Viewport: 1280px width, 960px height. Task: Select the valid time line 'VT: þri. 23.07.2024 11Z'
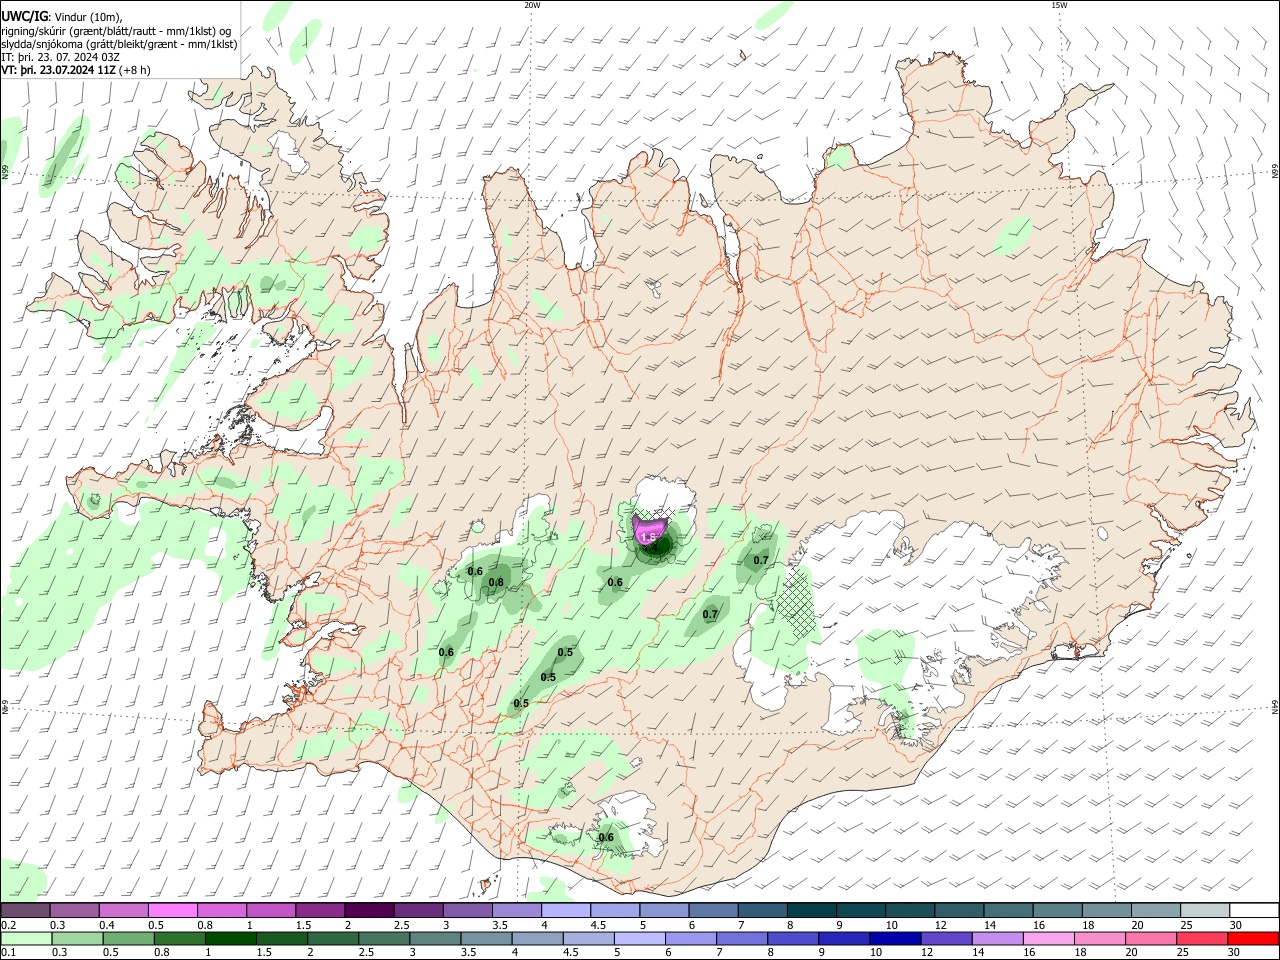point(60,70)
